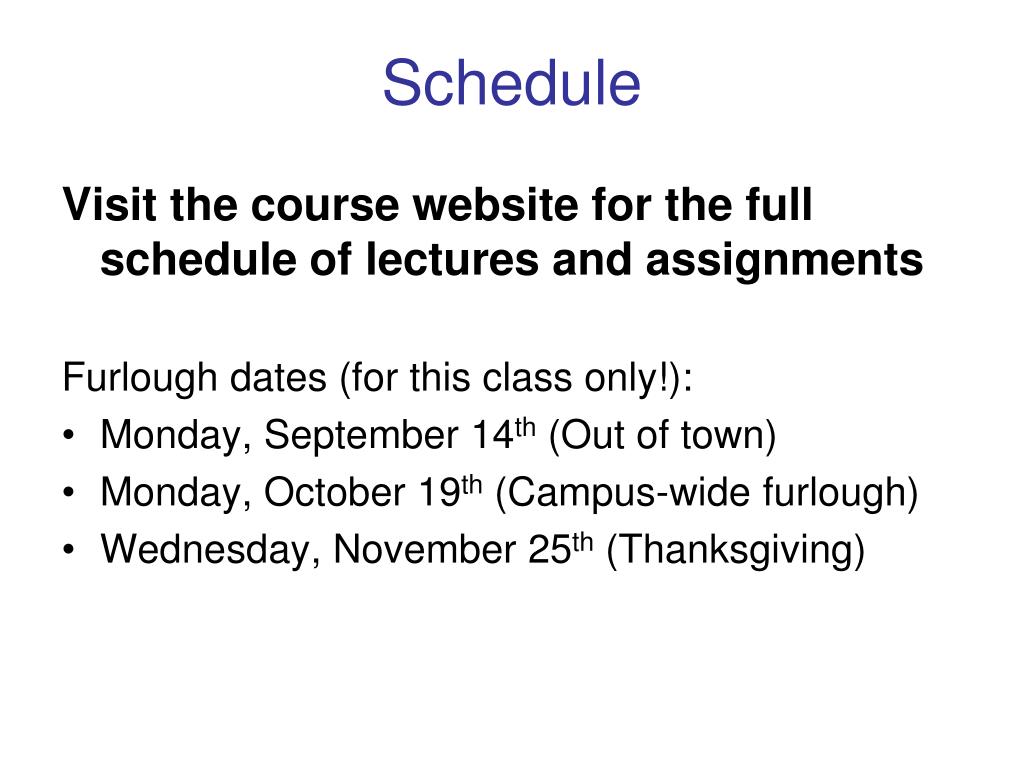
Task: Click the Schedule slide title
Action: pyautogui.click(x=511, y=82)
